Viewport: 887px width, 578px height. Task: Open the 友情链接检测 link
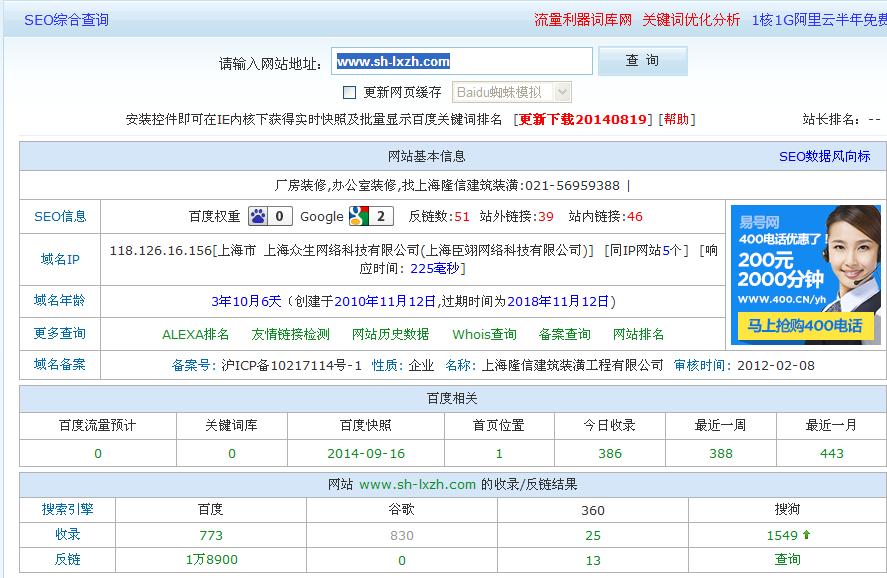pyautogui.click(x=290, y=334)
